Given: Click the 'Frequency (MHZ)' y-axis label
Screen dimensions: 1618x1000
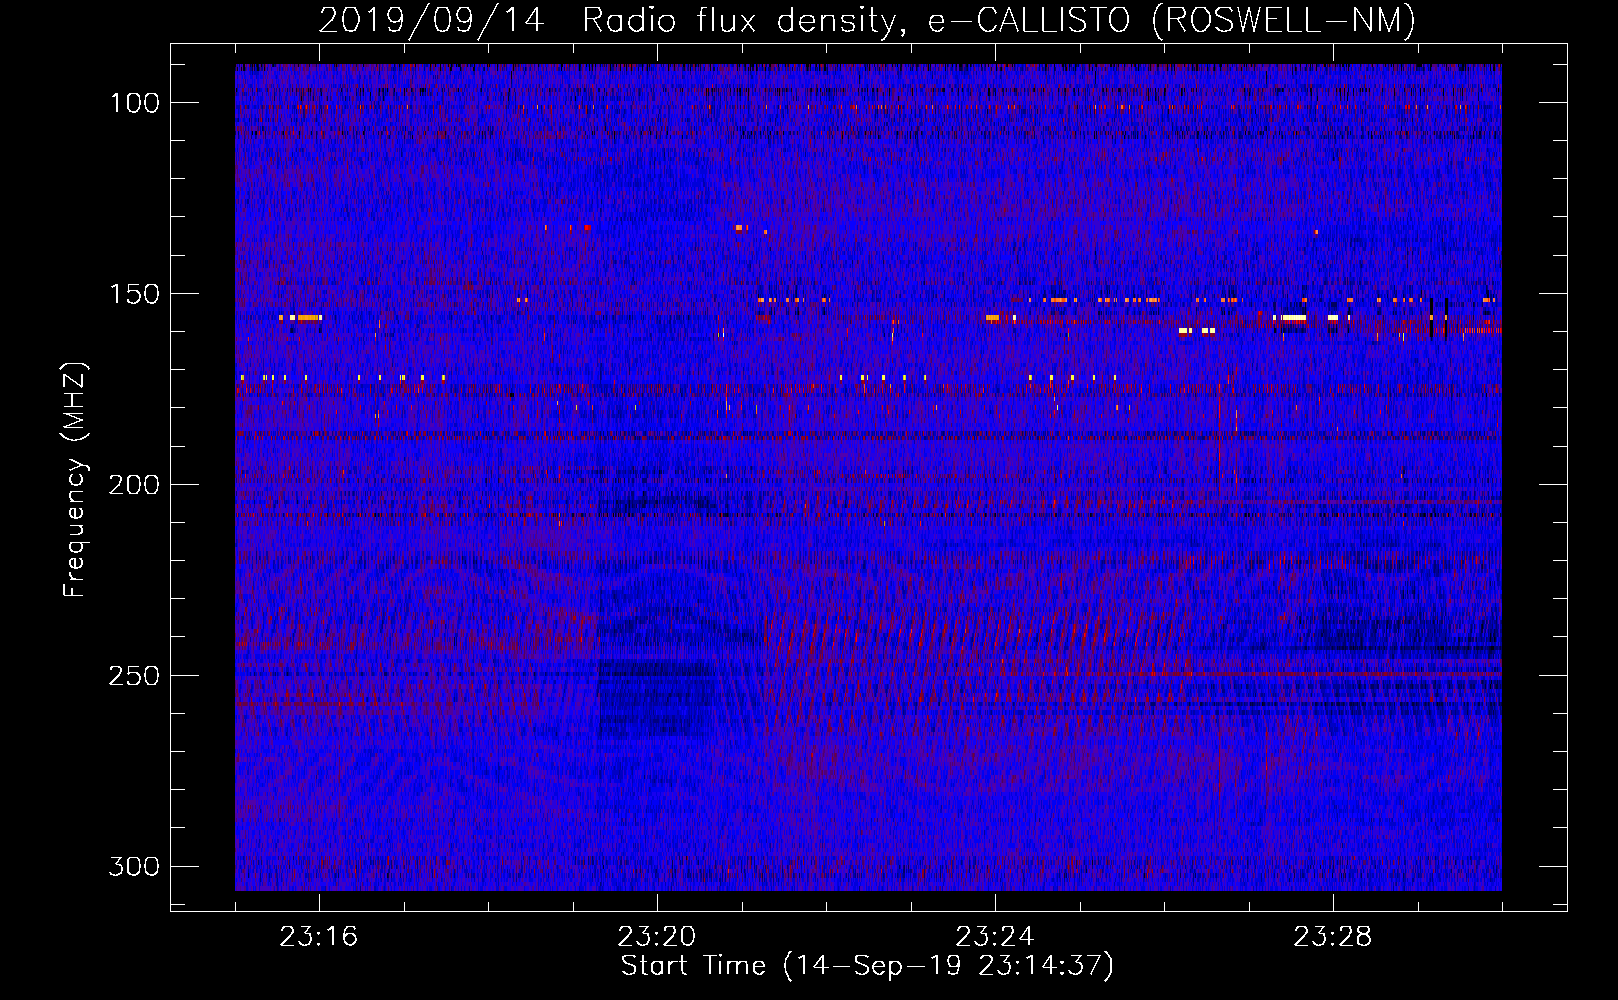Looking at the screenshot, I should coord(75,480).
